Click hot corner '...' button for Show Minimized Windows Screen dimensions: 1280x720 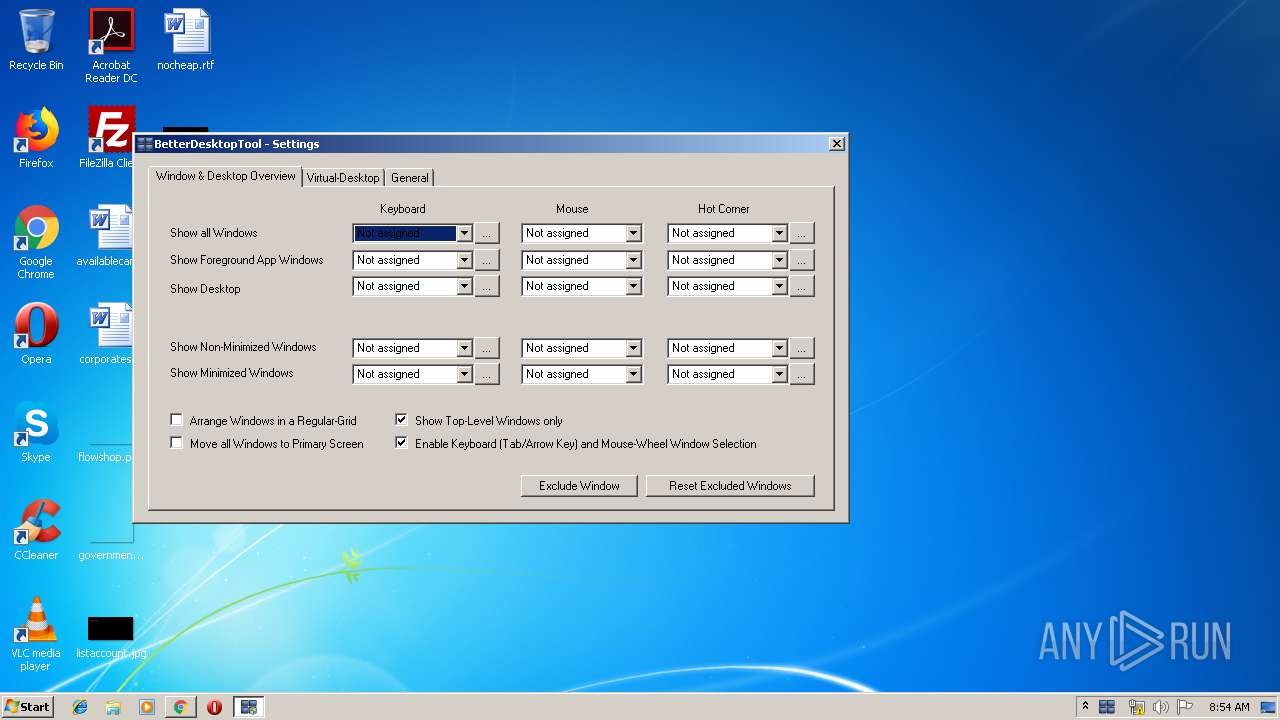(802, 374)
